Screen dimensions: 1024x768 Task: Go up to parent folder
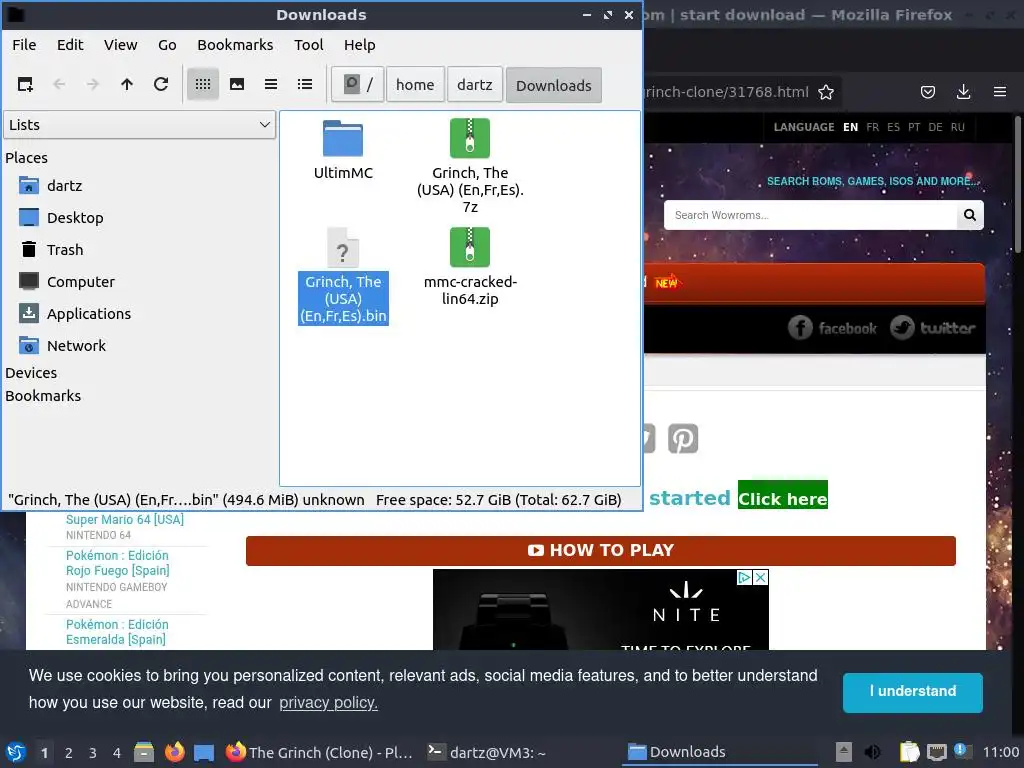[127, 84]
